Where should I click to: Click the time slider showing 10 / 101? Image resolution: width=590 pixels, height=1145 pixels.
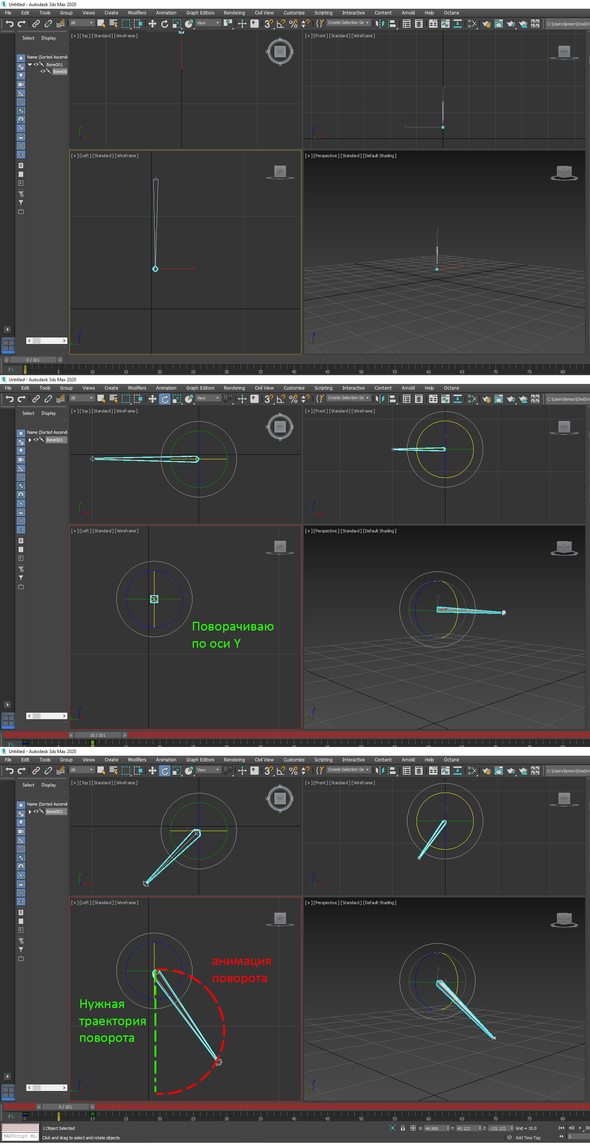pyautogui.click(x=98, y=735)
